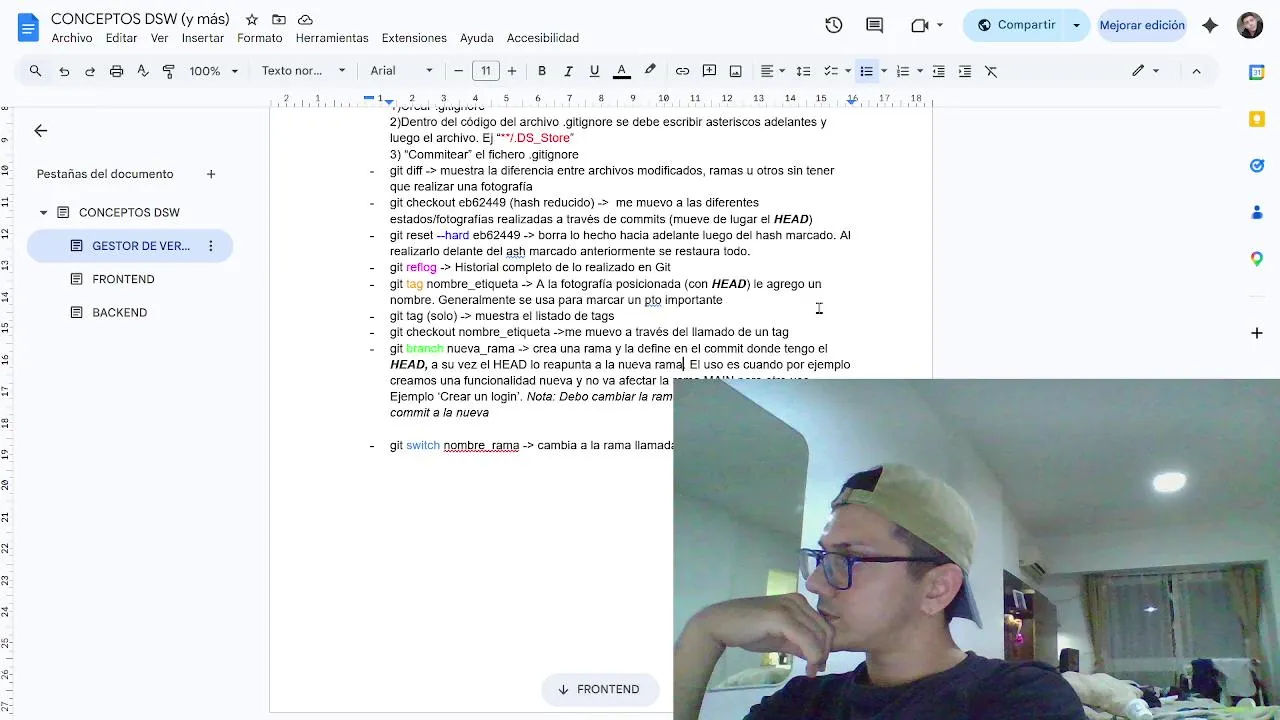This screenshot has width=1280, height=720.
Task: Open Google Tasks in side panel
Action: (x=1257, y=165)
